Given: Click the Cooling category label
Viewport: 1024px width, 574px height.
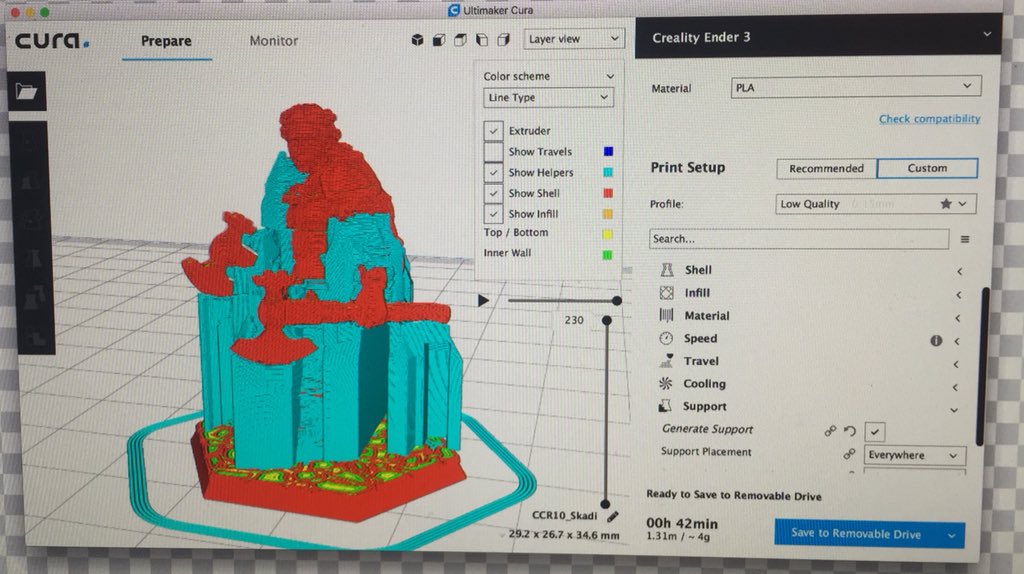Looking at the screenshot, I should point(704,383).
